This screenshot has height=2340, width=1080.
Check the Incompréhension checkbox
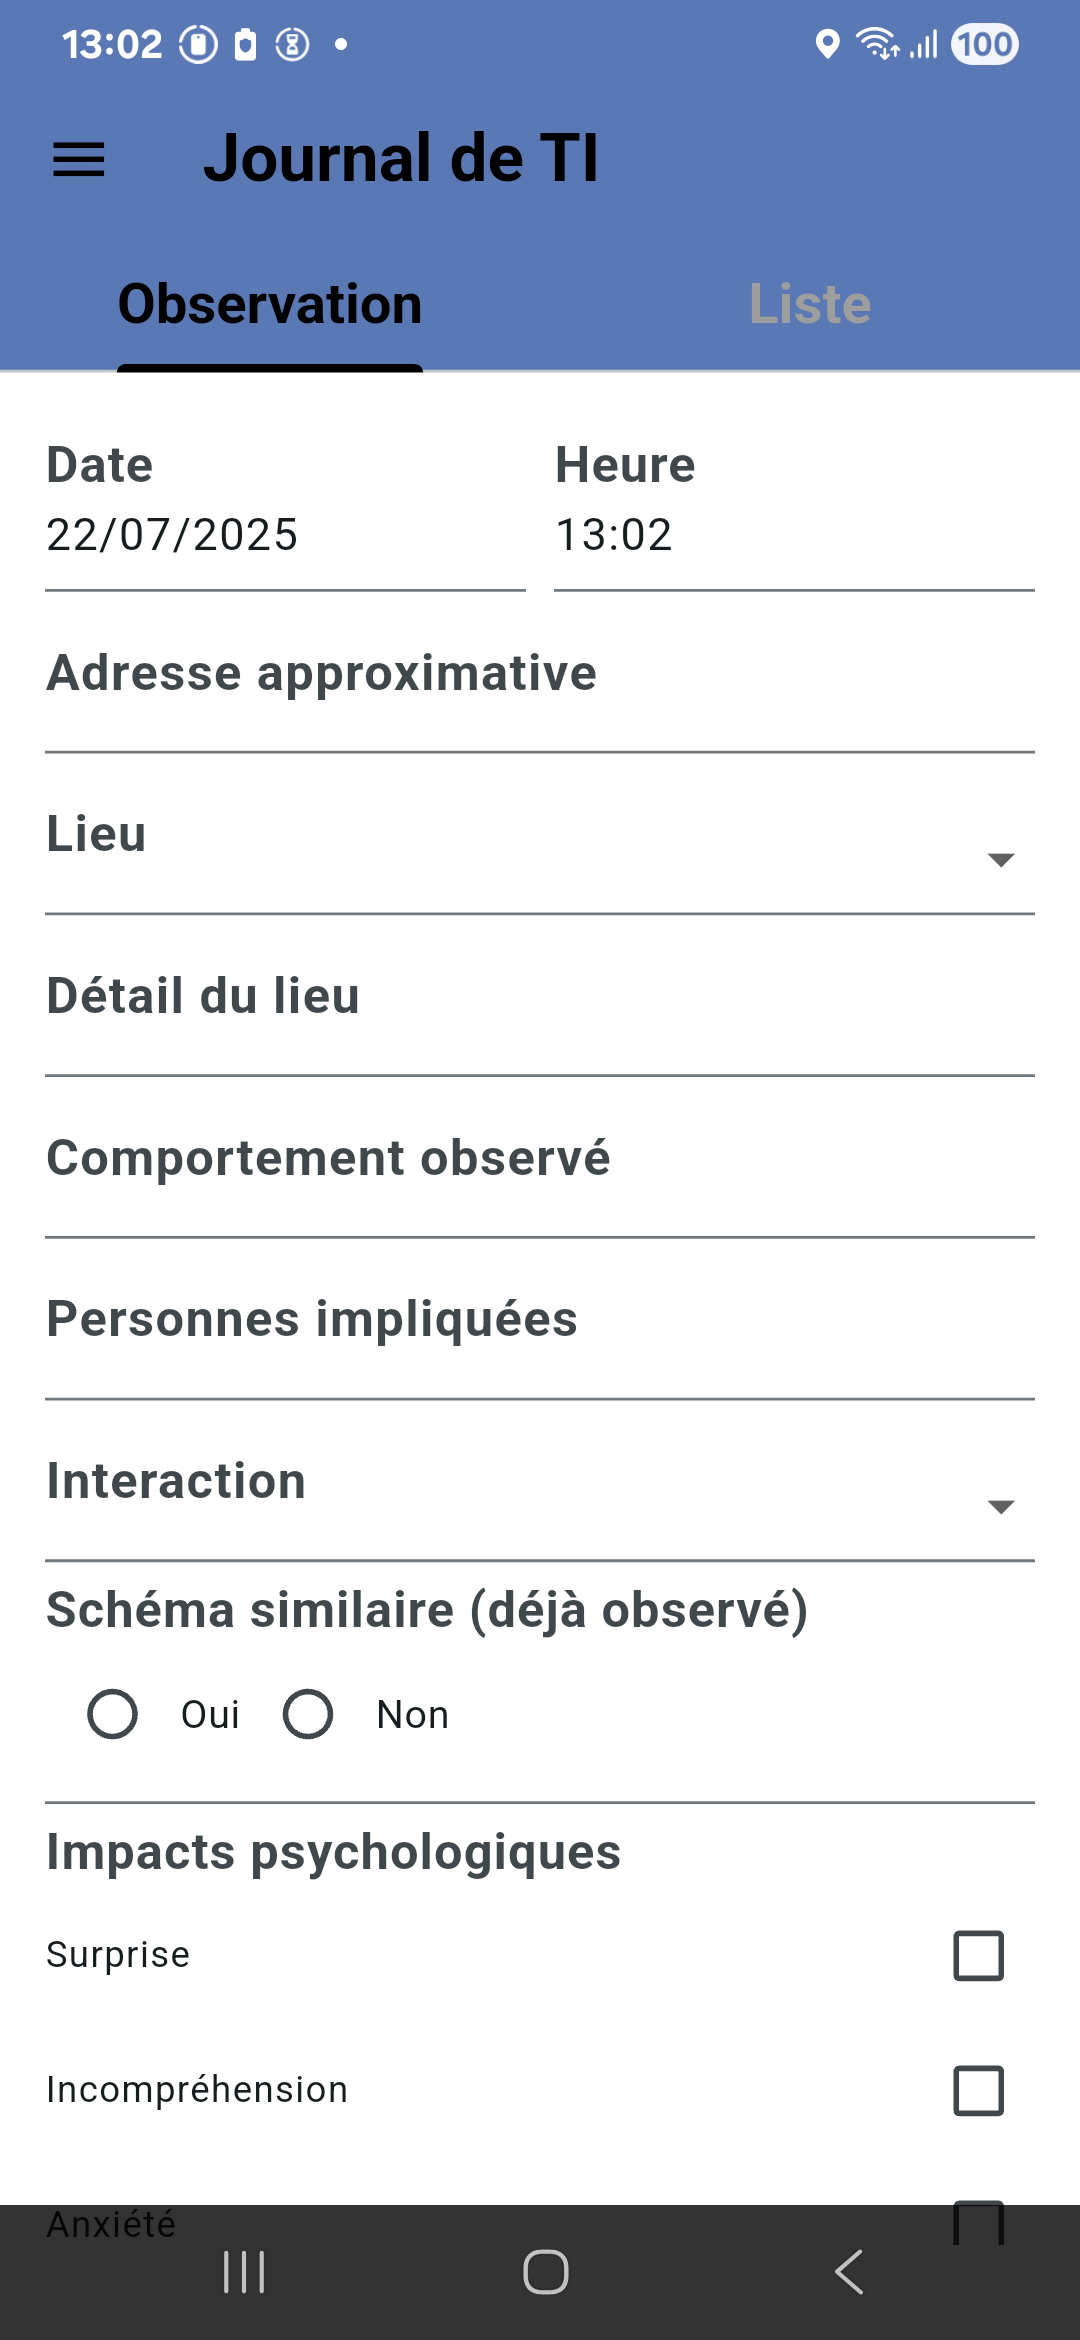click(x=979, y=2090)
